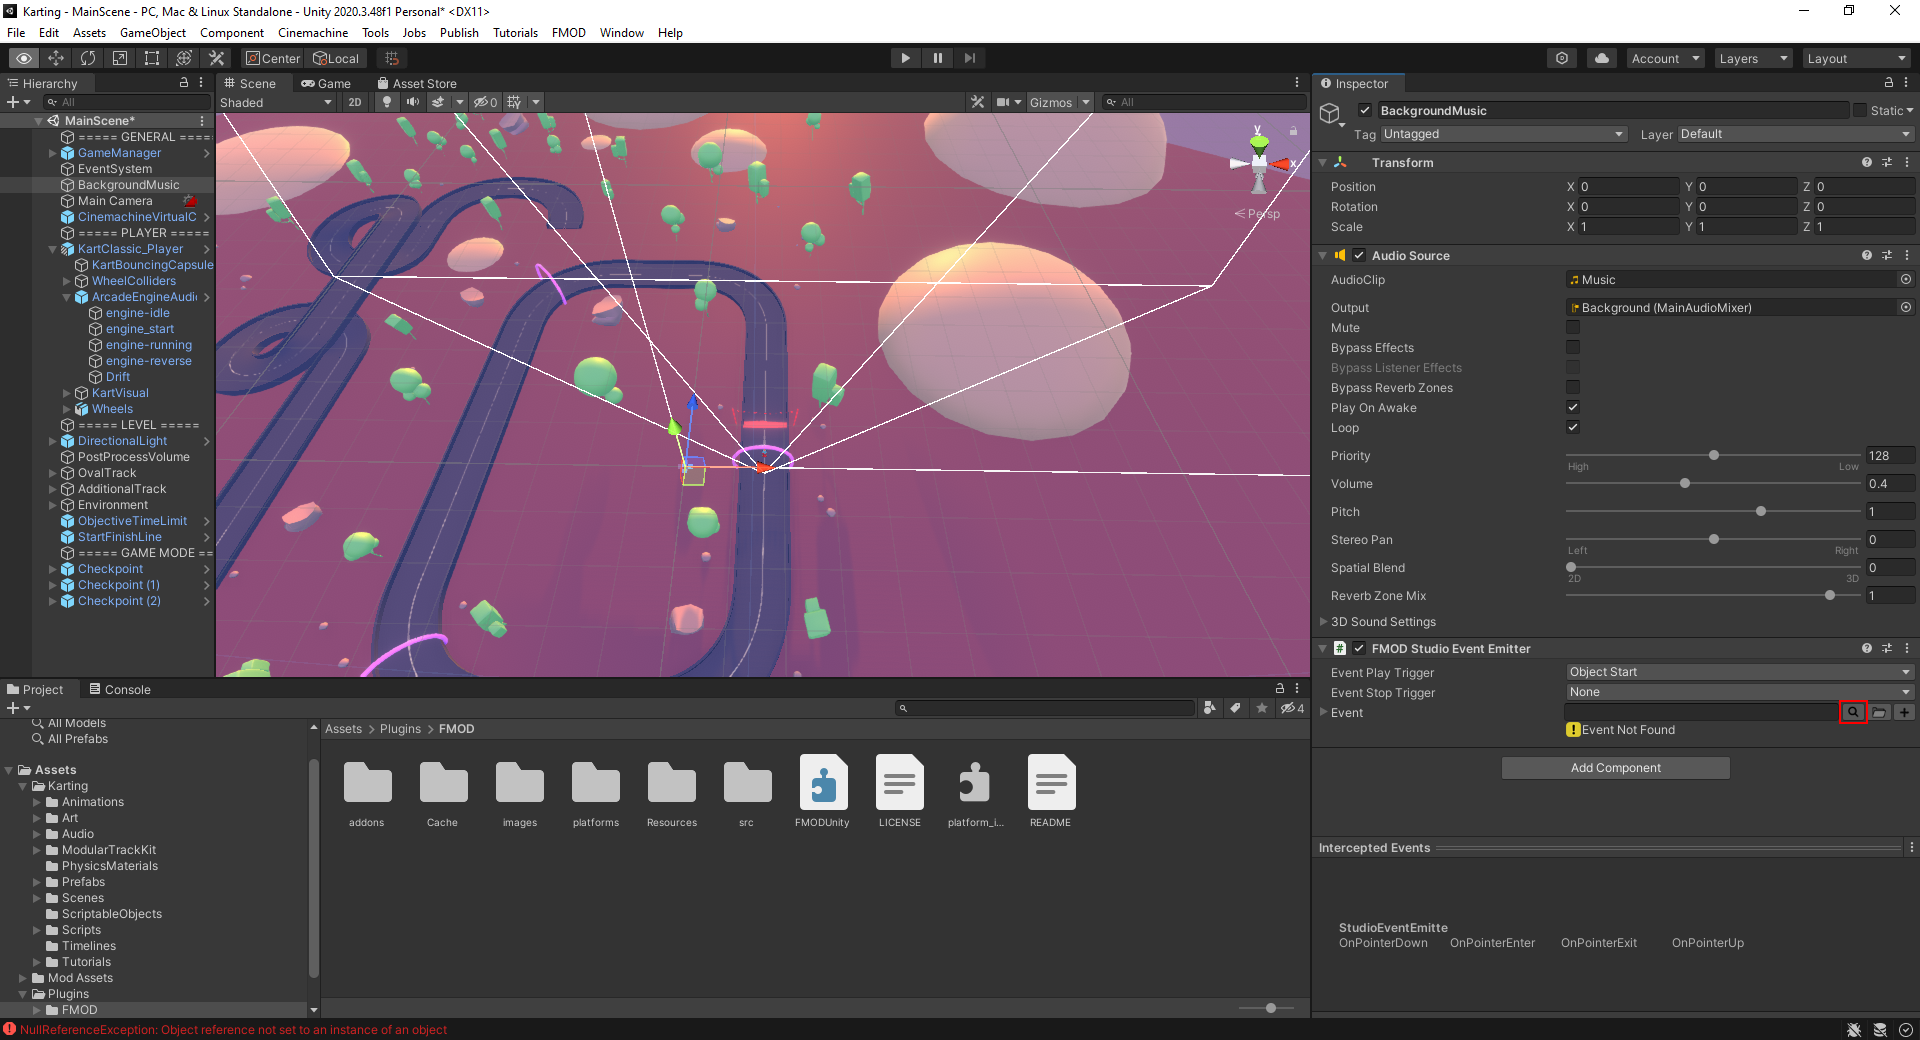Select the Move tool in toolbar
The image size is (1920, 1040).
pos(56,58)
